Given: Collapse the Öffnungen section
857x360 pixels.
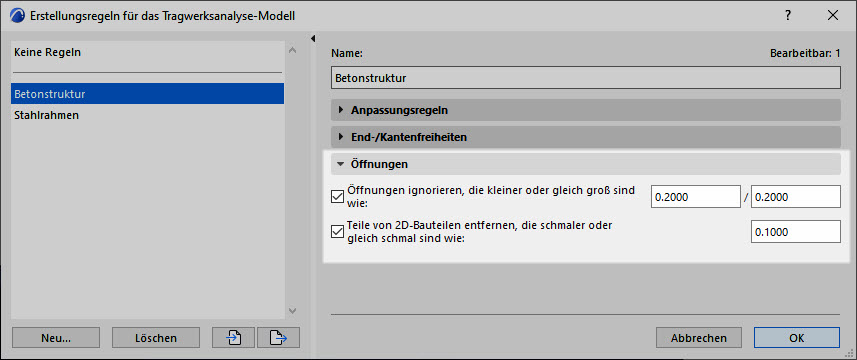Looking at the screenshot, I should pos(585,164).
